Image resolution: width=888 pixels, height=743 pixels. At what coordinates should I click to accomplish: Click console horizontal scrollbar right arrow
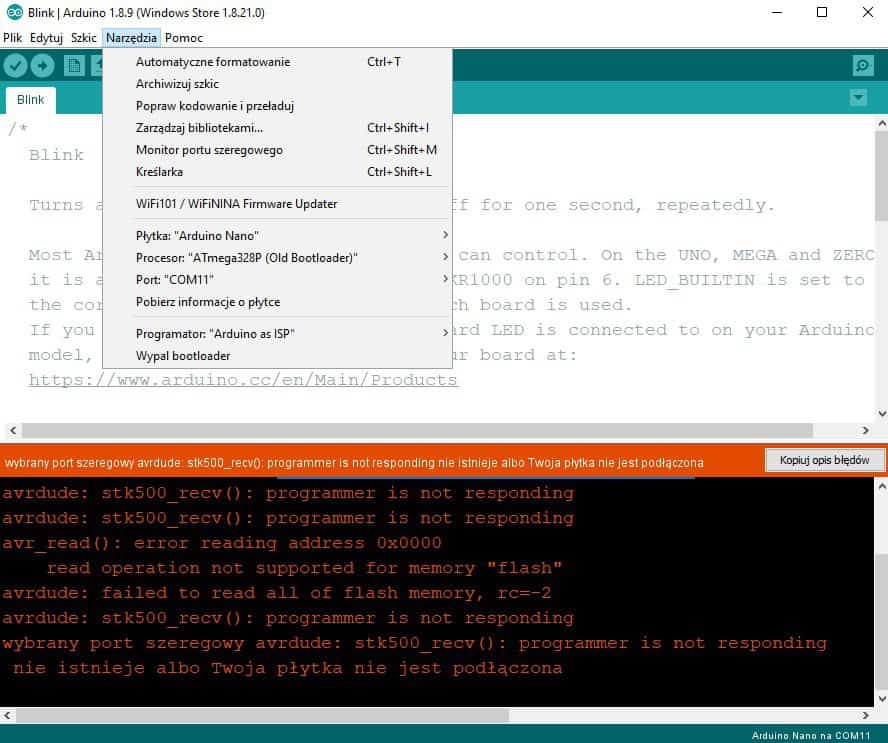[x=865, y=715]
